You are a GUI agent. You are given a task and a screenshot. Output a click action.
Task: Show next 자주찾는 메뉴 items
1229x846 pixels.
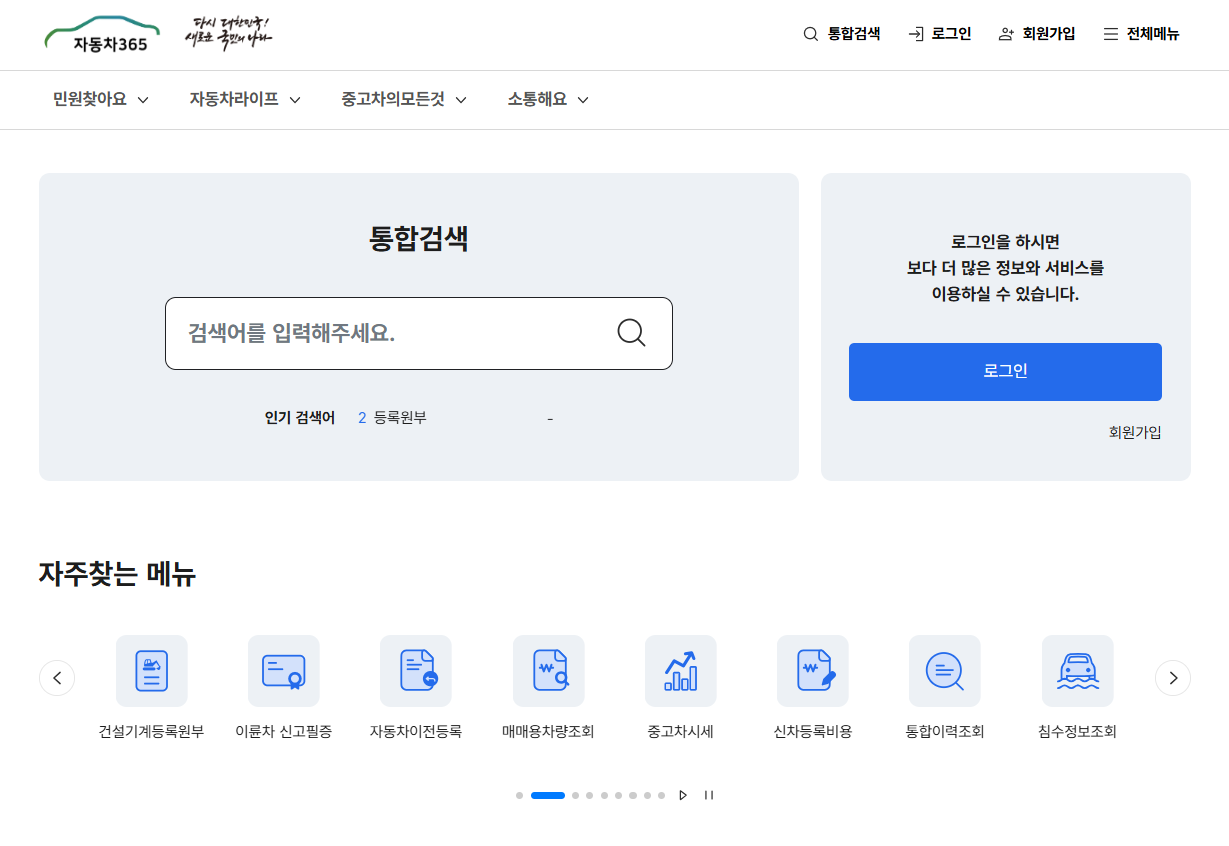[x=1173, y=678]
